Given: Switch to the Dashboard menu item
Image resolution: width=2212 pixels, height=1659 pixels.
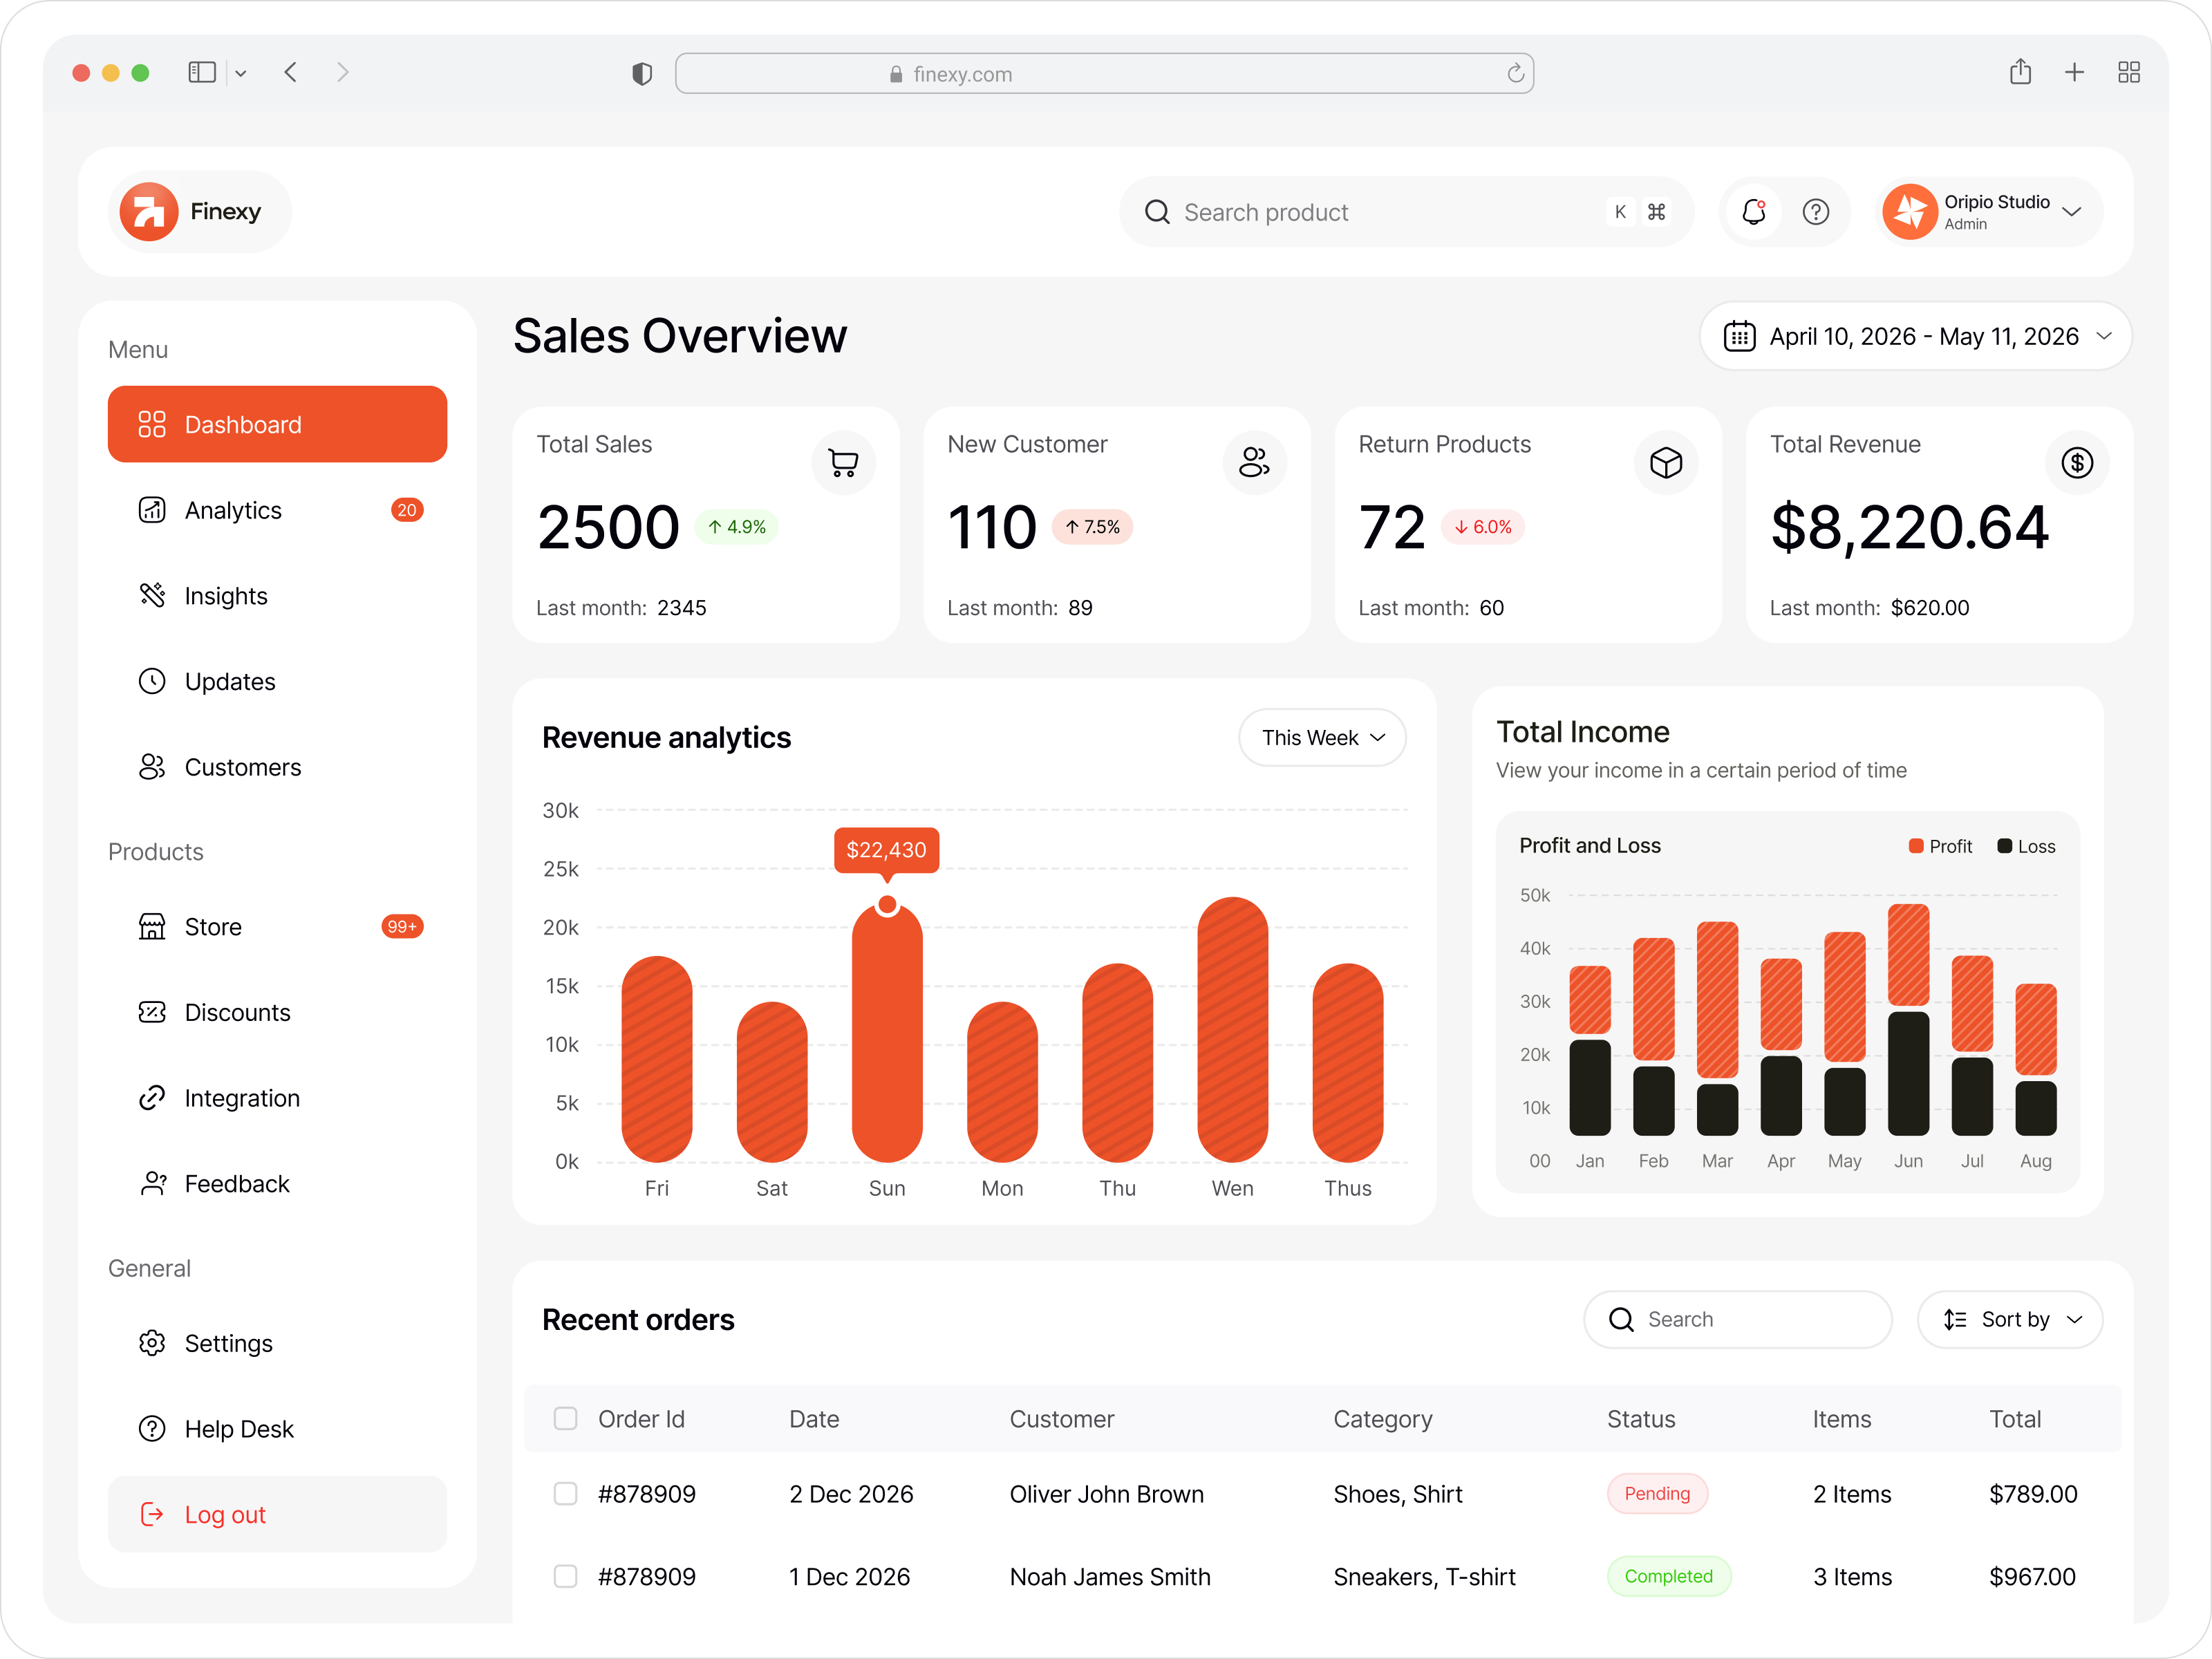Looking at the screenshot, I should coord(242,424).
